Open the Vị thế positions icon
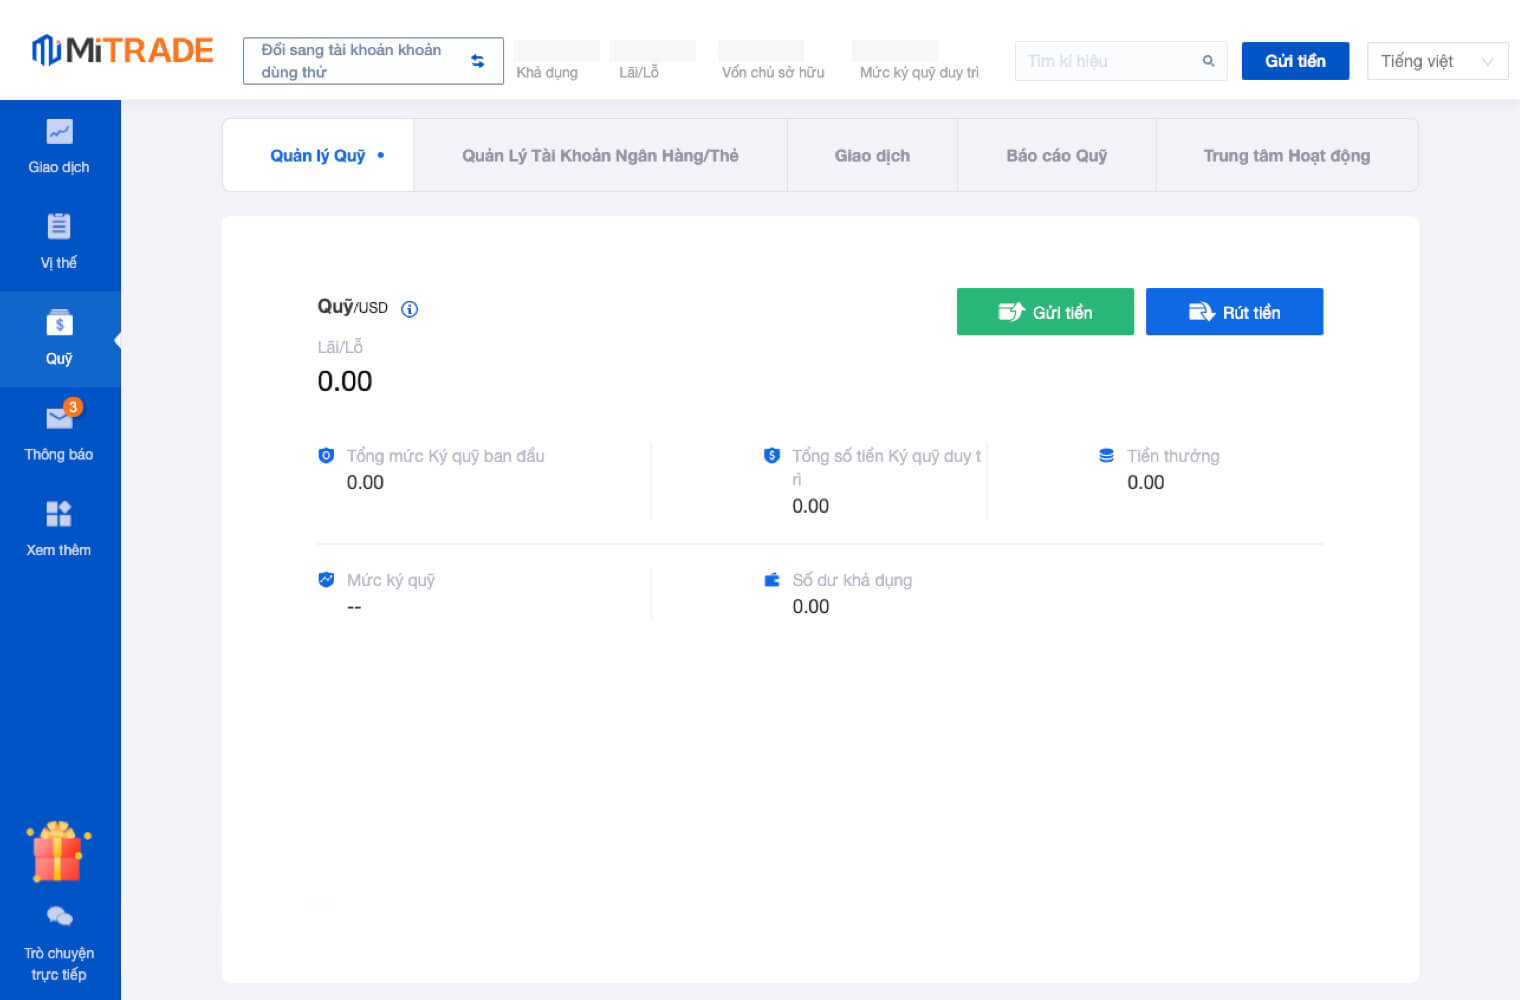1520x1000 pixels. pos(59,227)
